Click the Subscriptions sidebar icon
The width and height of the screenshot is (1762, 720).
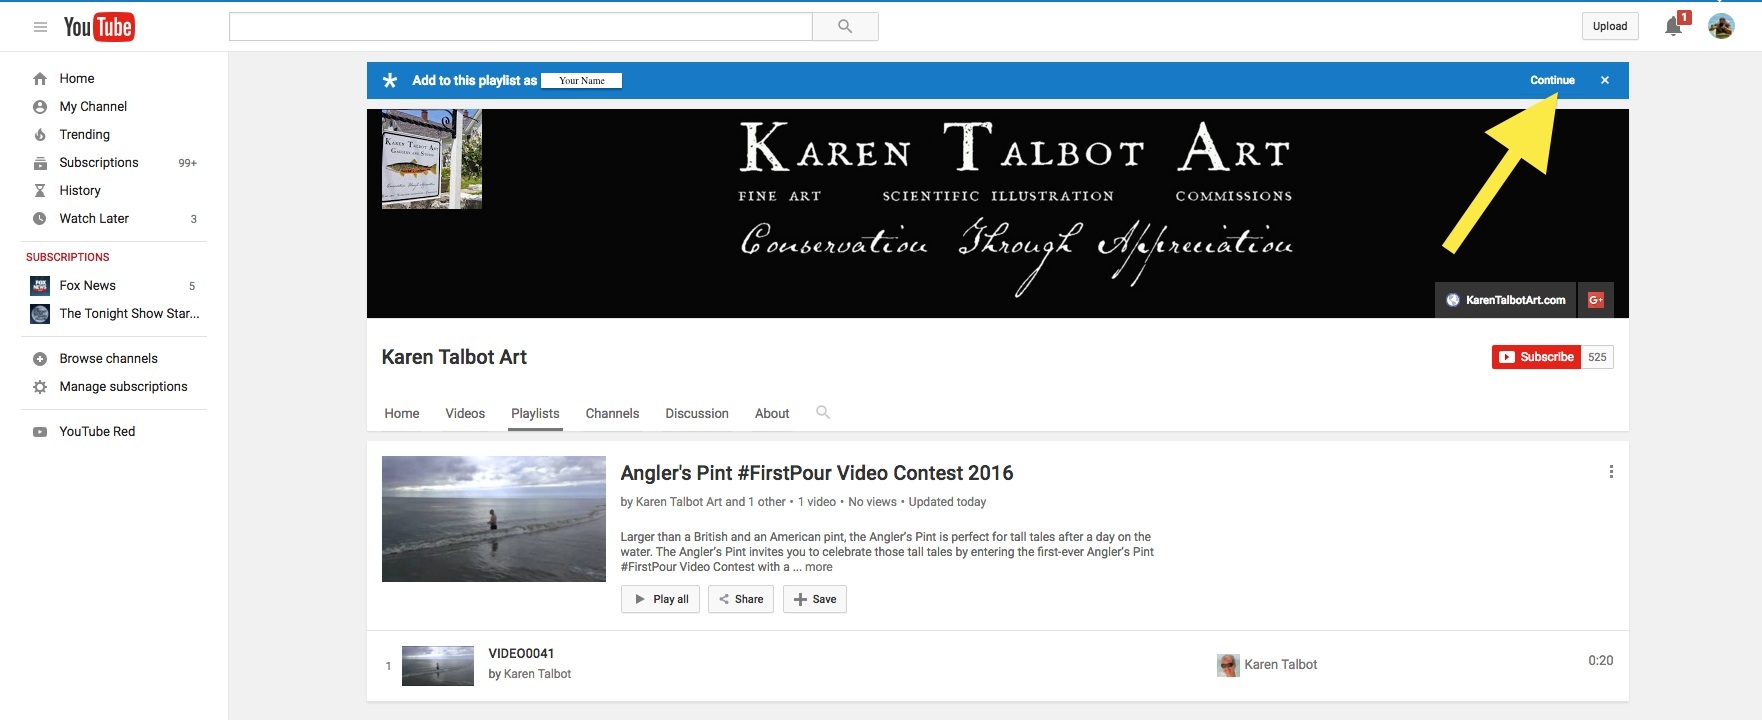(40, 163)
